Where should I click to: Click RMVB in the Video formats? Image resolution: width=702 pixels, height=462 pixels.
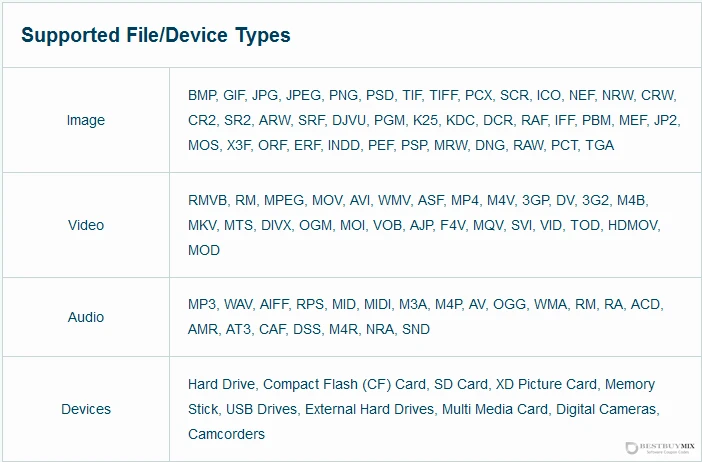(207, 200)
